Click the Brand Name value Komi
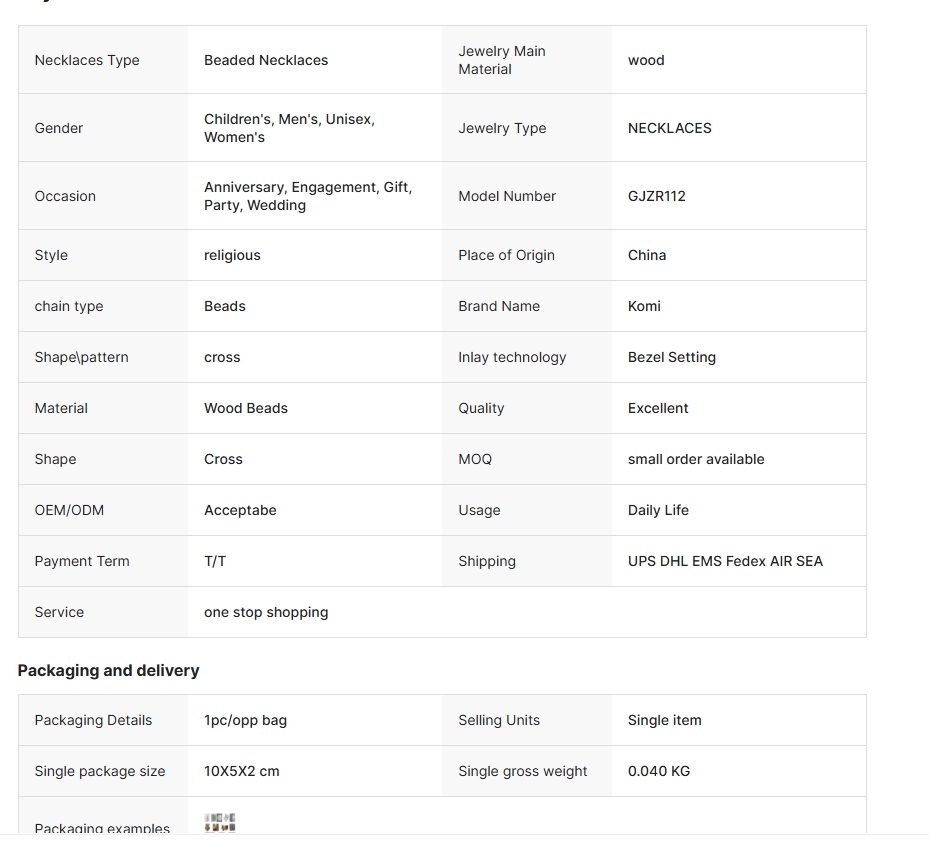 point(644,306)
